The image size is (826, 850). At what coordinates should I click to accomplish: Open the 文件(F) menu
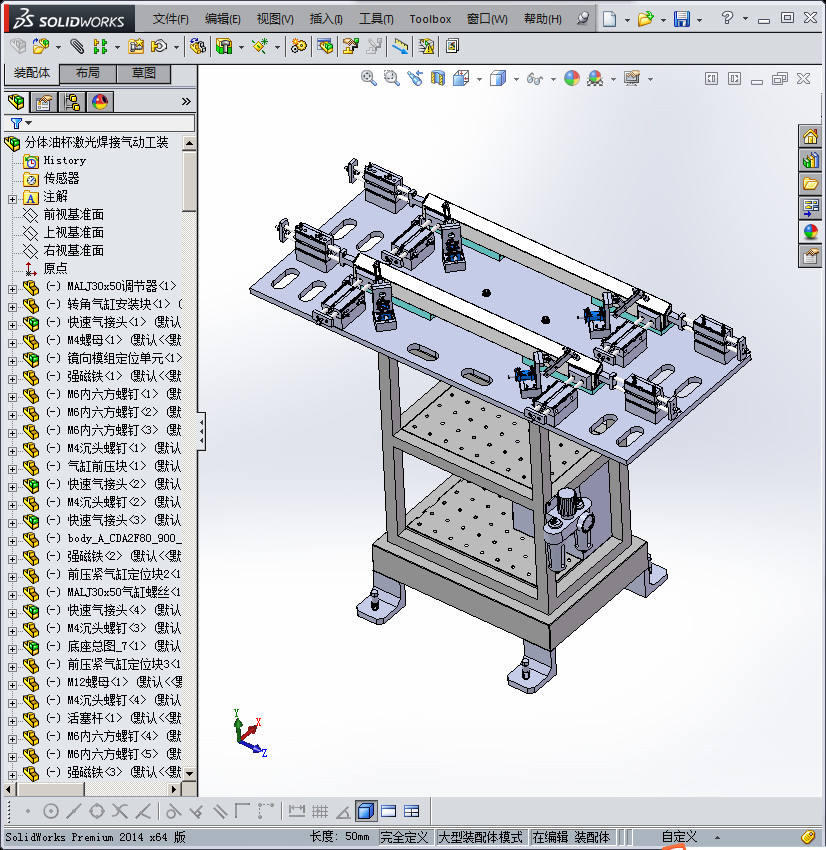click(170, 19)
